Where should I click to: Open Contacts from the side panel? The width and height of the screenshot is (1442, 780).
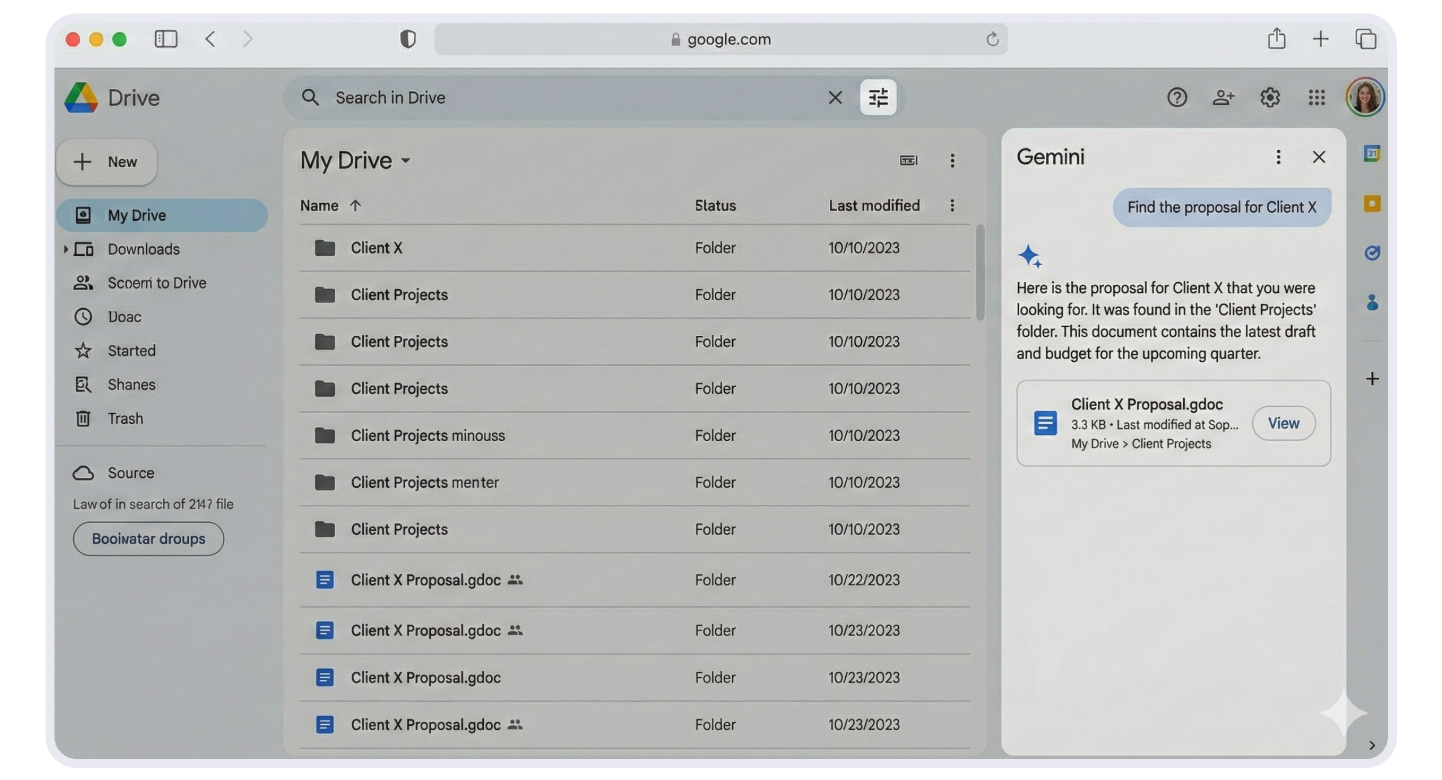[1371, 302]
